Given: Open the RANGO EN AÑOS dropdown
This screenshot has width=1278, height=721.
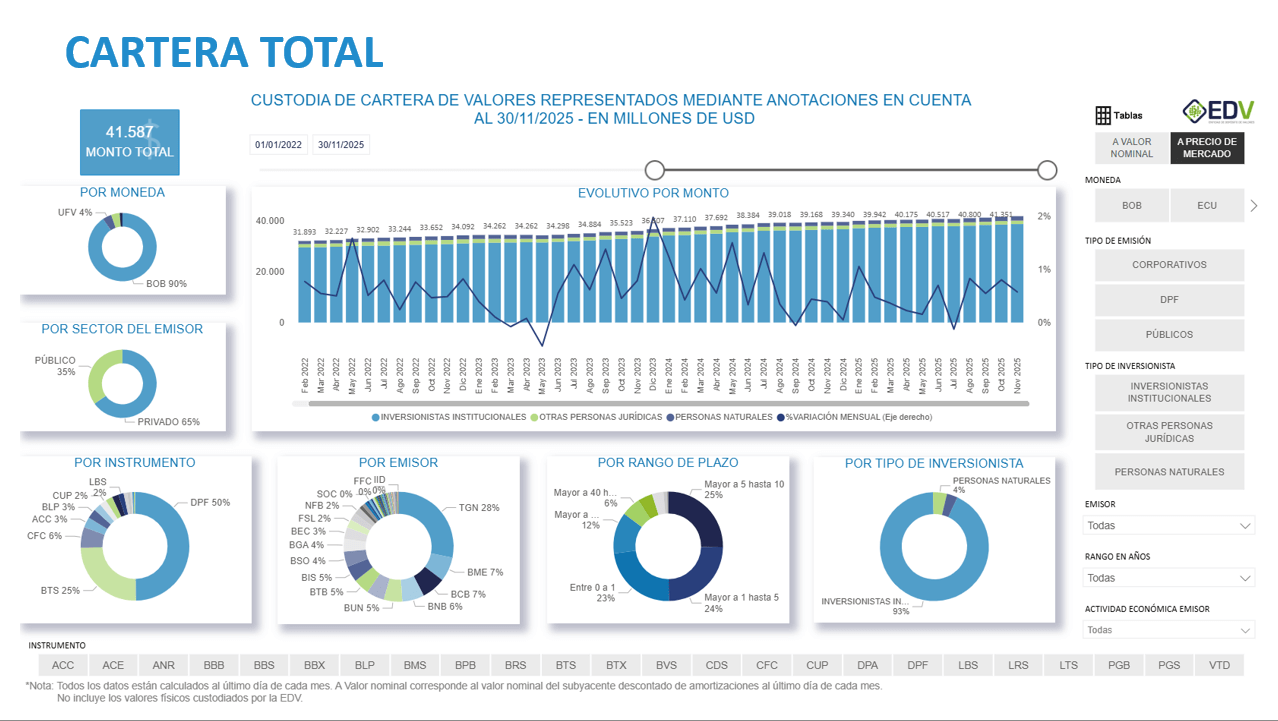Looking at the screenshot, I should (1169, 577).
